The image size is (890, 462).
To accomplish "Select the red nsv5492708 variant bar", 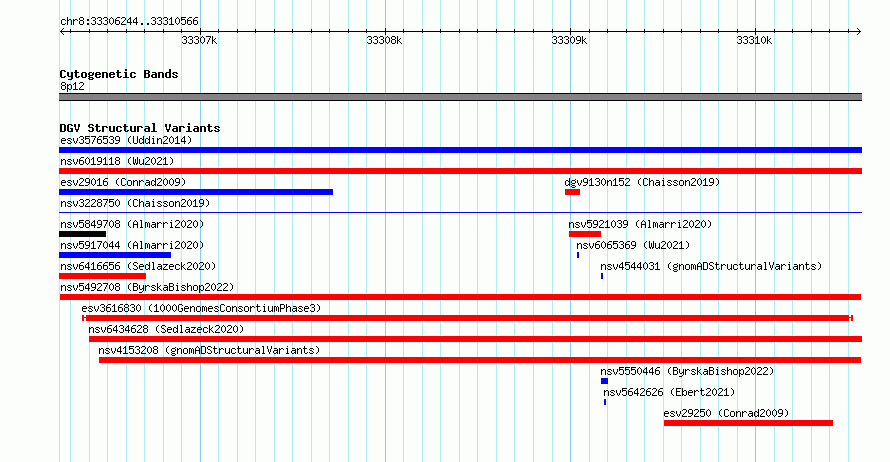I will coord(460,297).
